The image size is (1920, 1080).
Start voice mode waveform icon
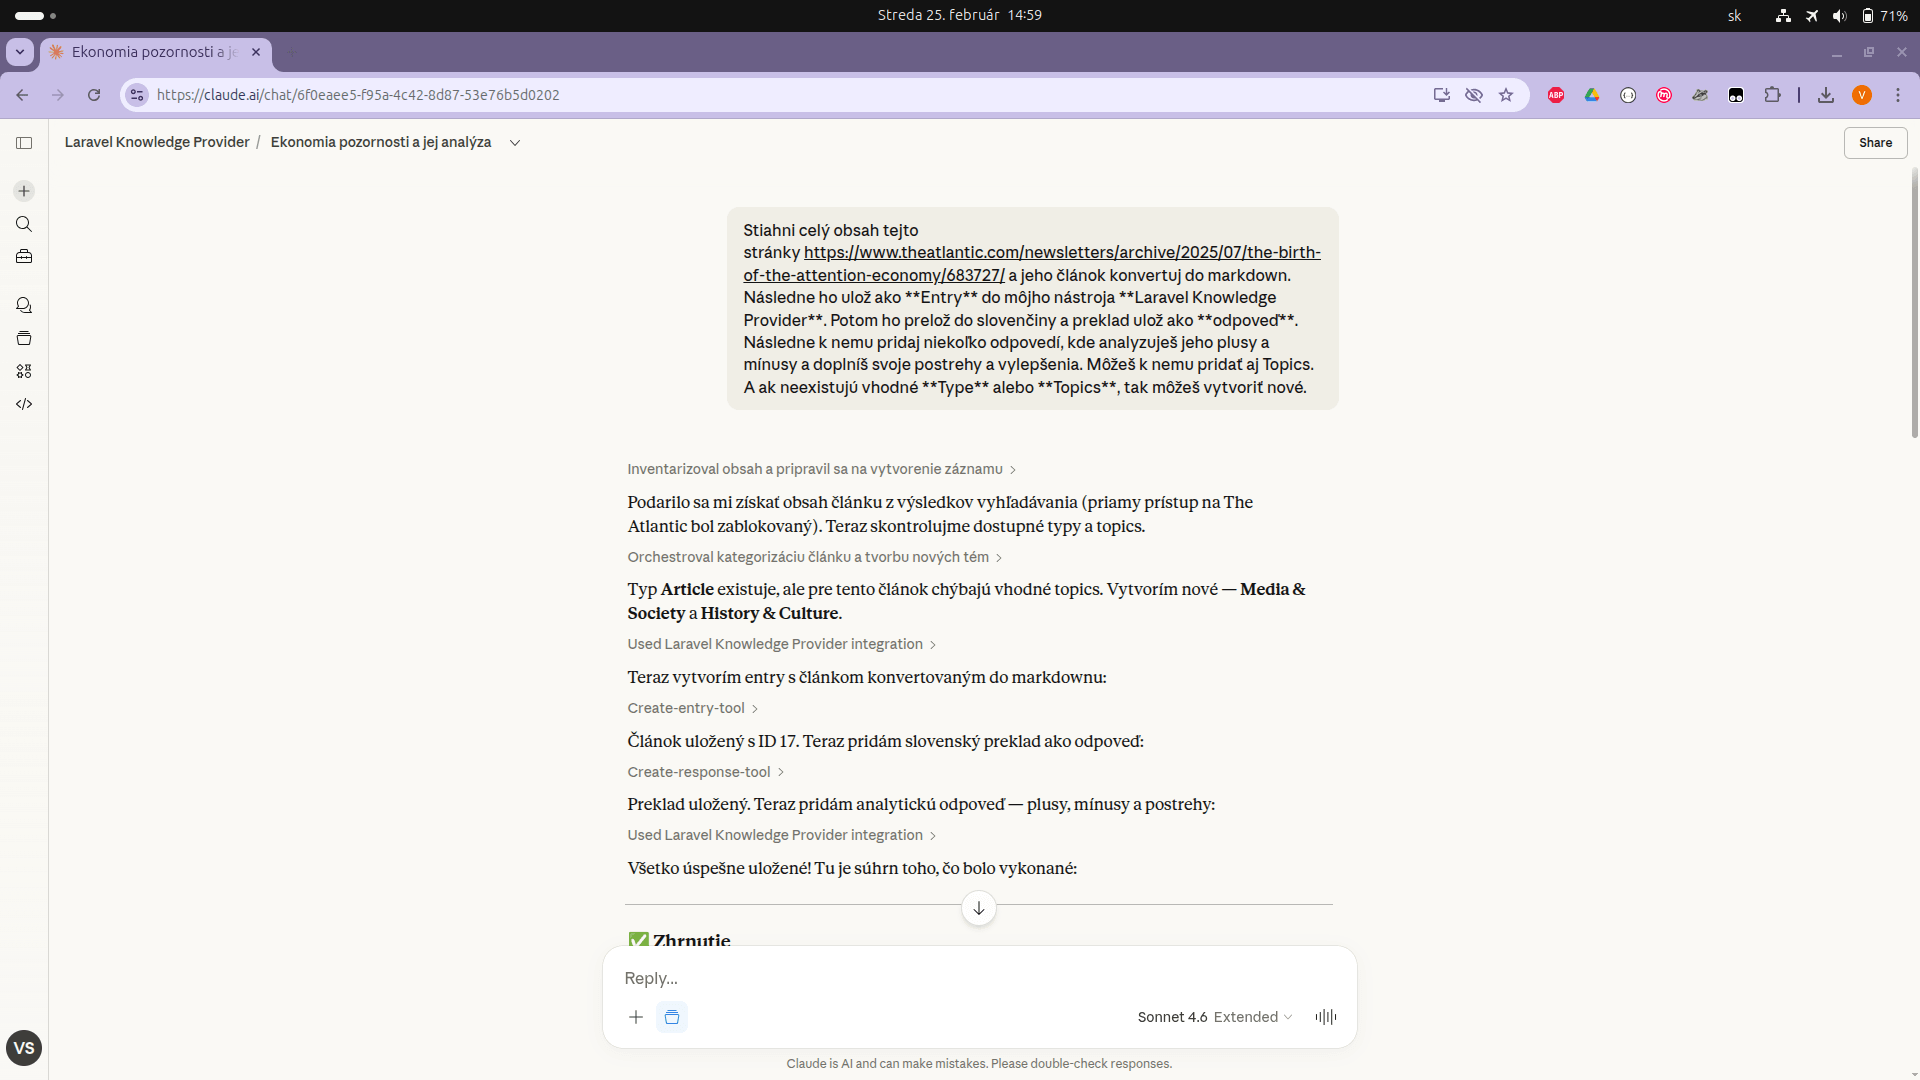pyautogui.click(x=1326, y=1017)
